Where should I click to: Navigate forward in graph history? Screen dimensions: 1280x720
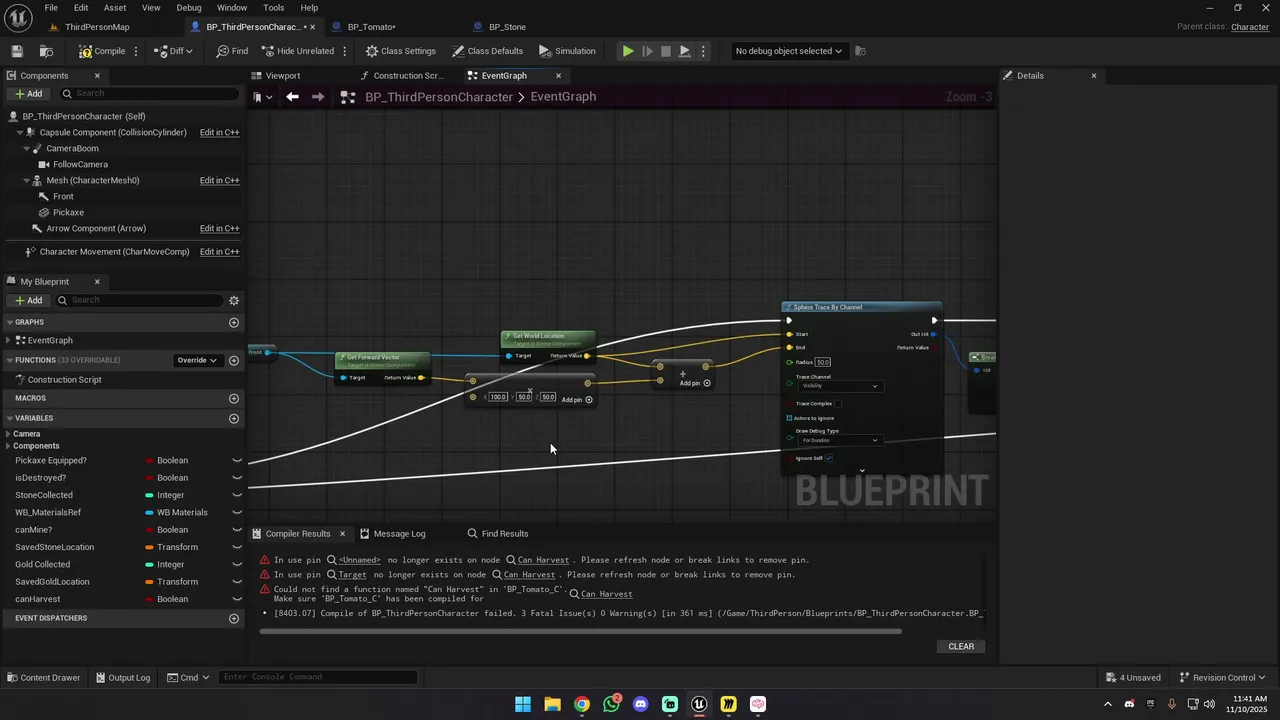click(318, 97)
